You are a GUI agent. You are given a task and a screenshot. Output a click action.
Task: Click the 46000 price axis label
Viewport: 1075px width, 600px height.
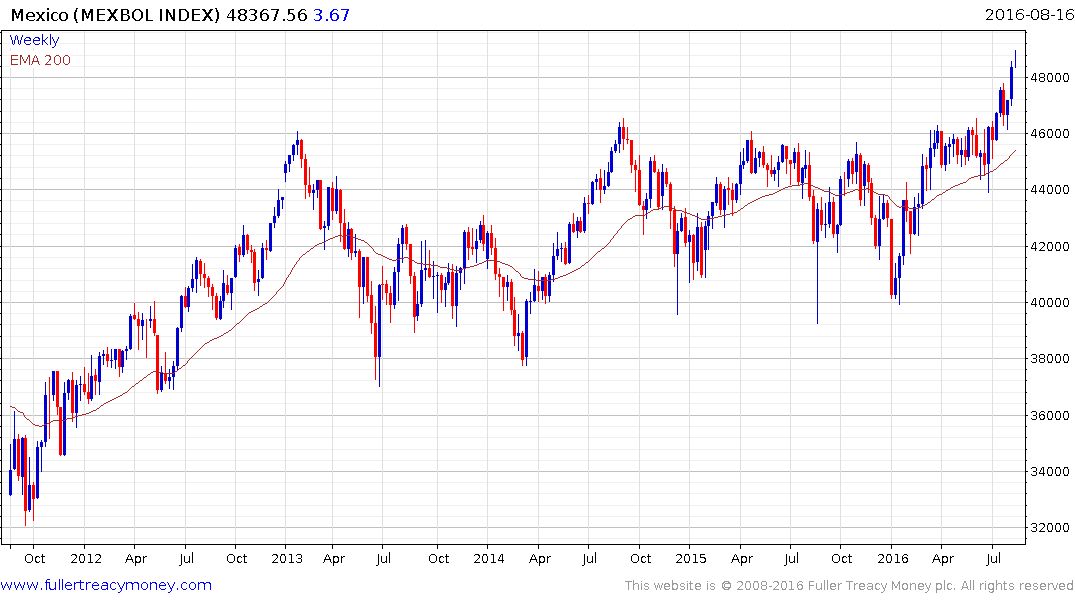pyautogui.click(x=1050, y=134)
